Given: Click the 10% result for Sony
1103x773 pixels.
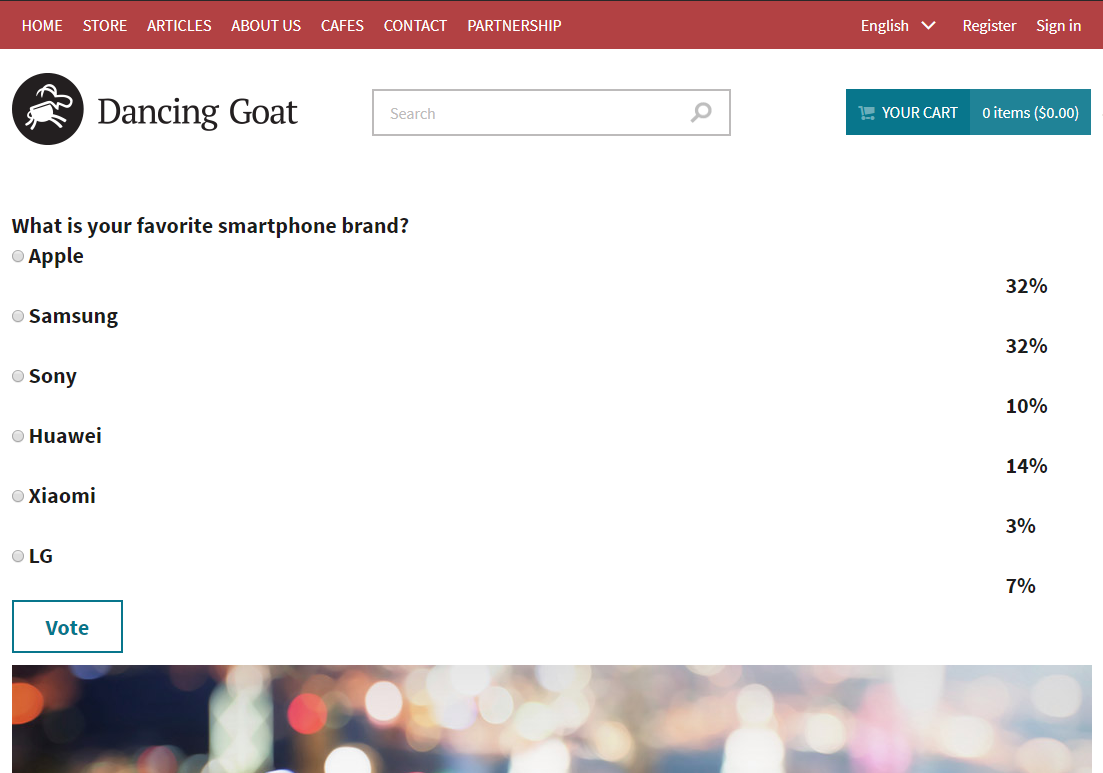Looking at the screenshot, I should pos(1026,406).
